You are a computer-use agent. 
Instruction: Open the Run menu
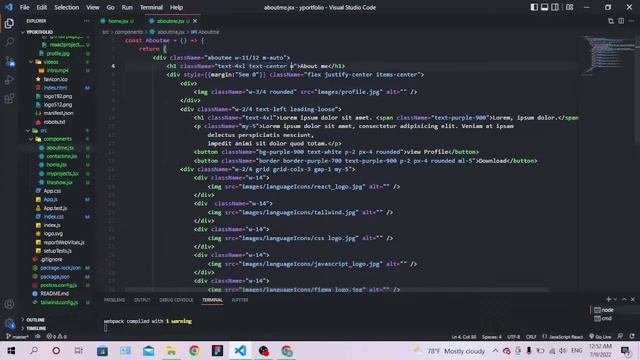[127, 7]
